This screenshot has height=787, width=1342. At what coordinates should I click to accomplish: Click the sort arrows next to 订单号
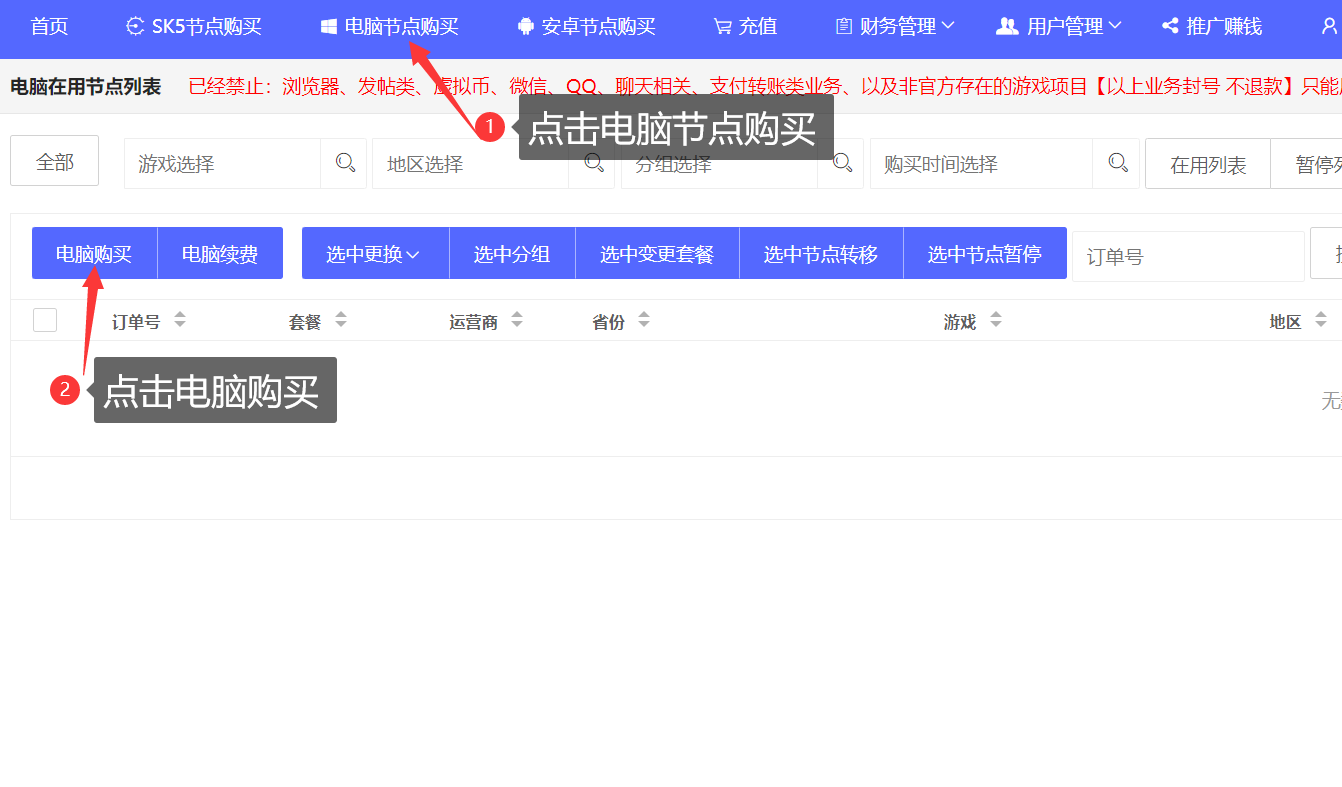coord(180,320)
